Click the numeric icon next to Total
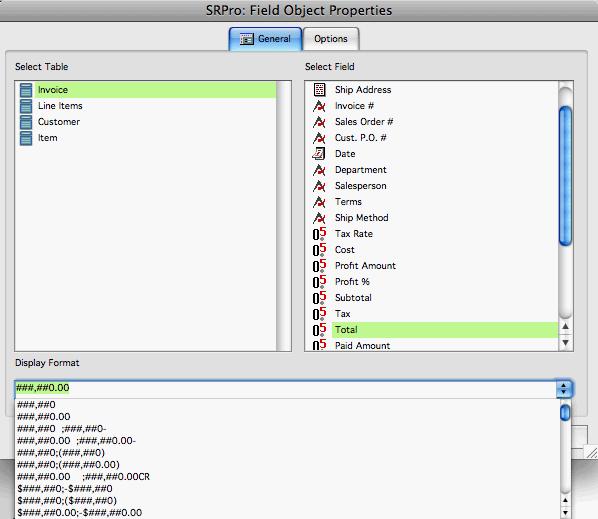 coord(320,330)
